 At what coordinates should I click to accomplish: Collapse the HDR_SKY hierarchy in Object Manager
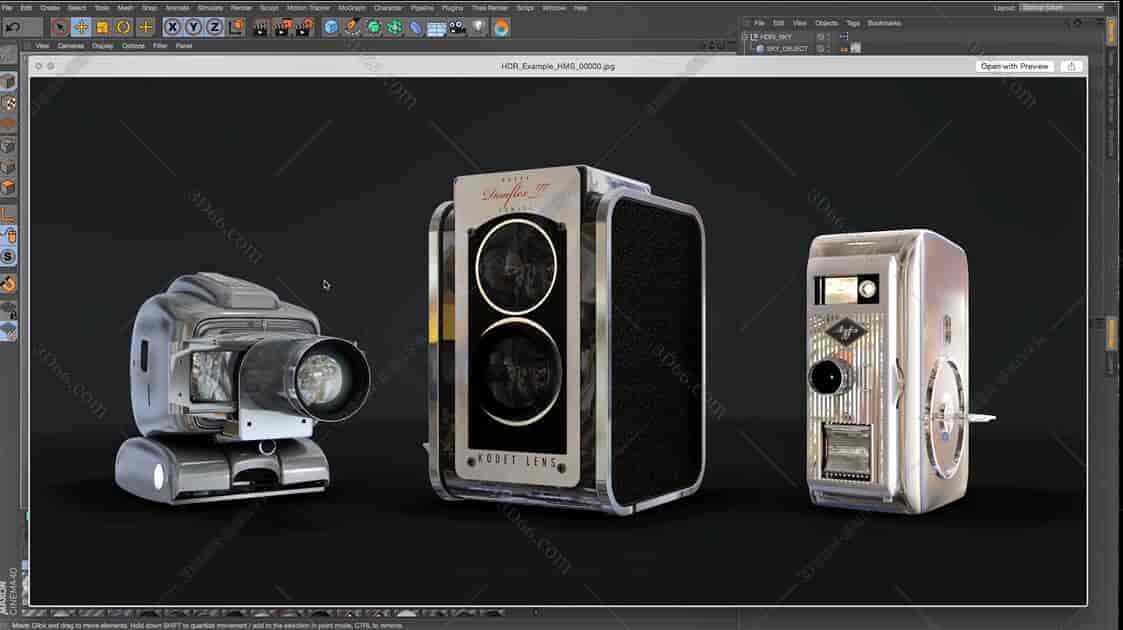[747, 35]
